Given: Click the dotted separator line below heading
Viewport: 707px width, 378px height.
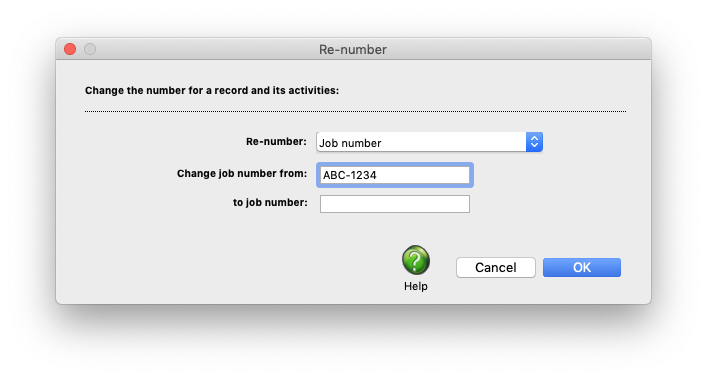Looking at the screenshot, I should tap(355, 111).
